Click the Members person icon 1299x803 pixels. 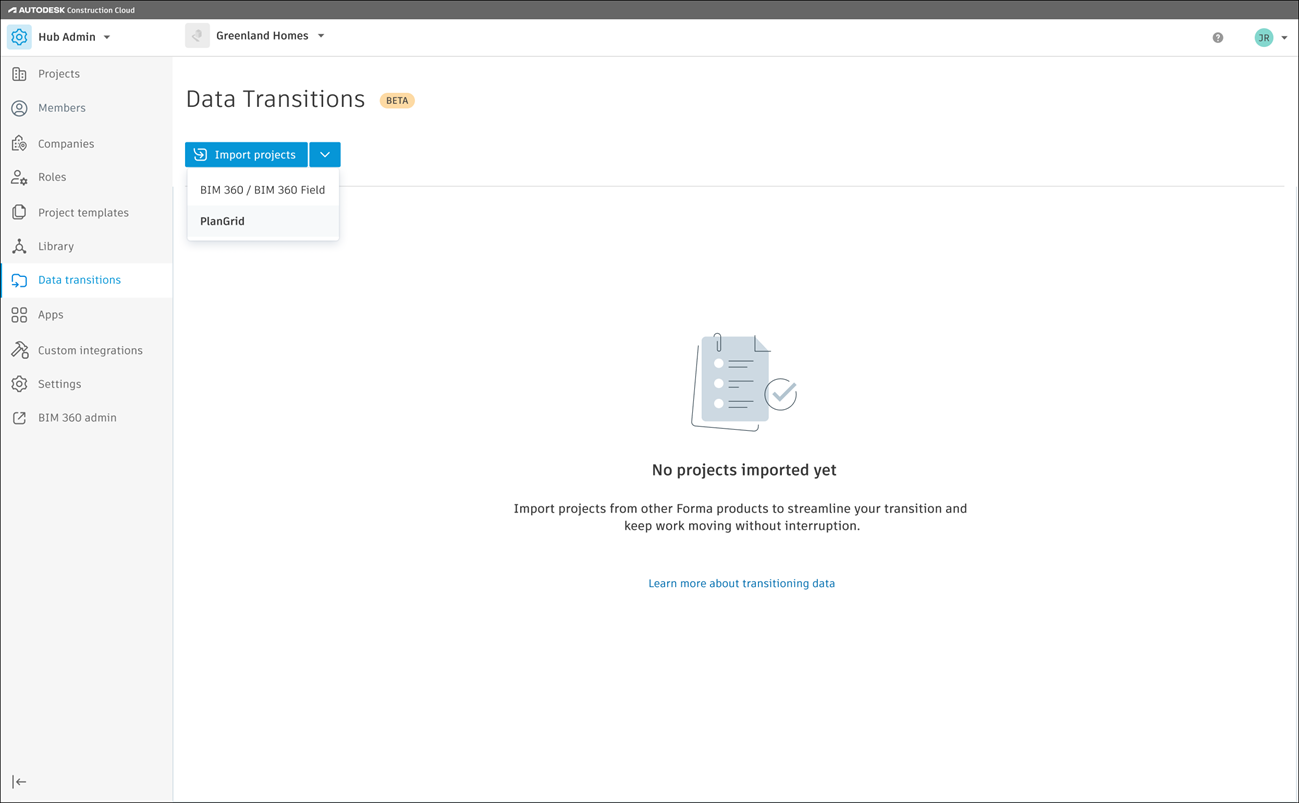point(19,108)
